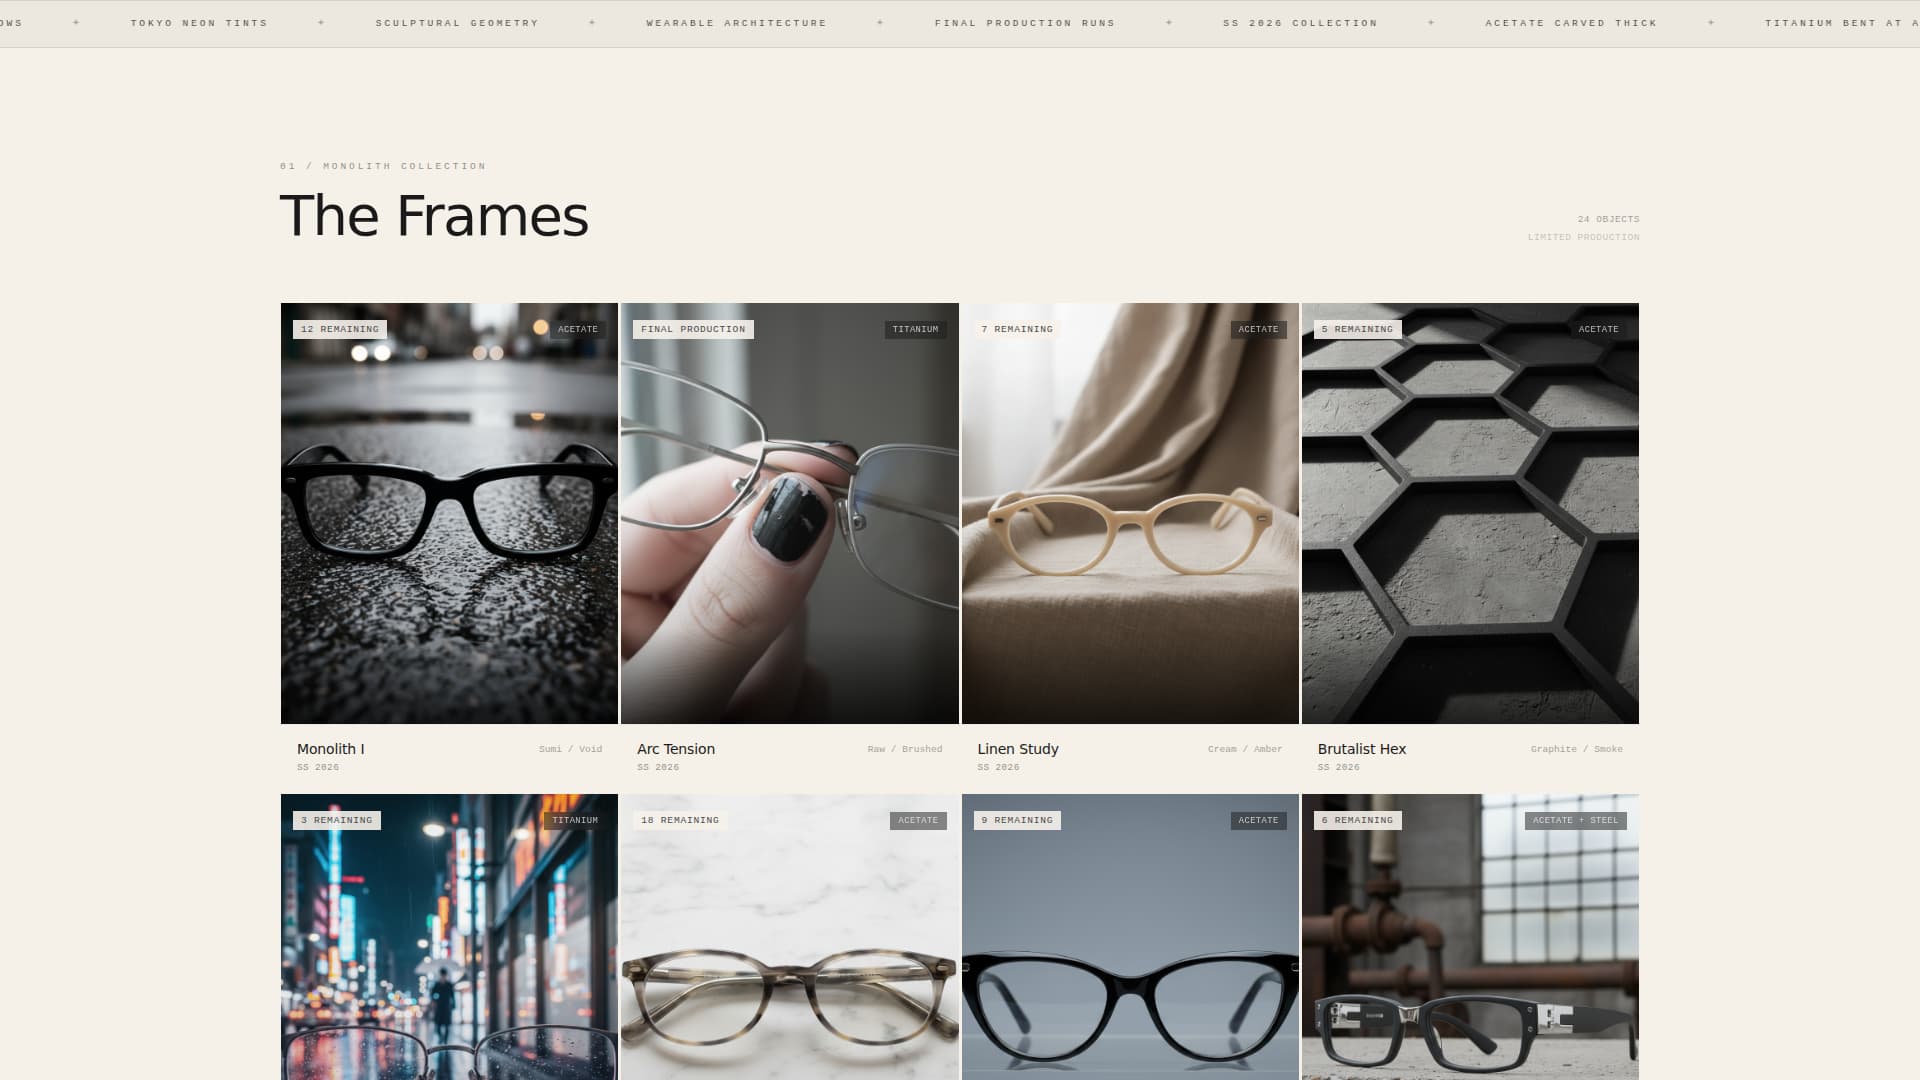Click the 7 REMAINING badge
This screenshot has width=1920, height=1080.
pos(1017,329)
